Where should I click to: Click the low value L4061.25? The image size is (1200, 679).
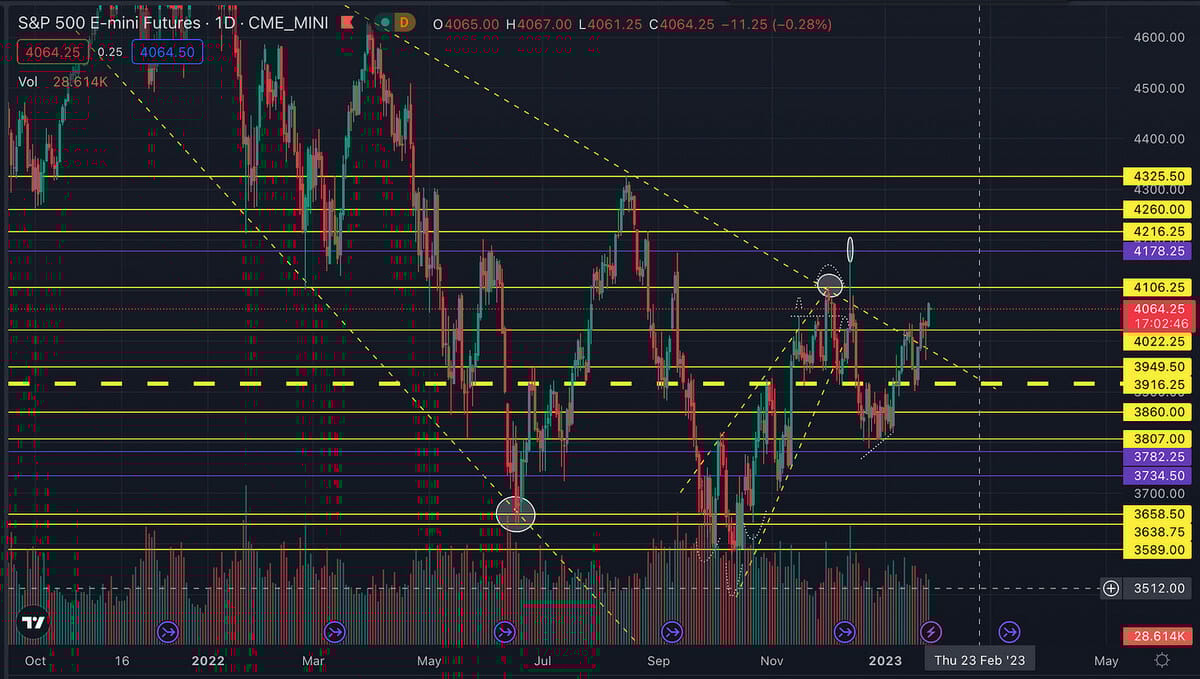[x=611, y=23]
